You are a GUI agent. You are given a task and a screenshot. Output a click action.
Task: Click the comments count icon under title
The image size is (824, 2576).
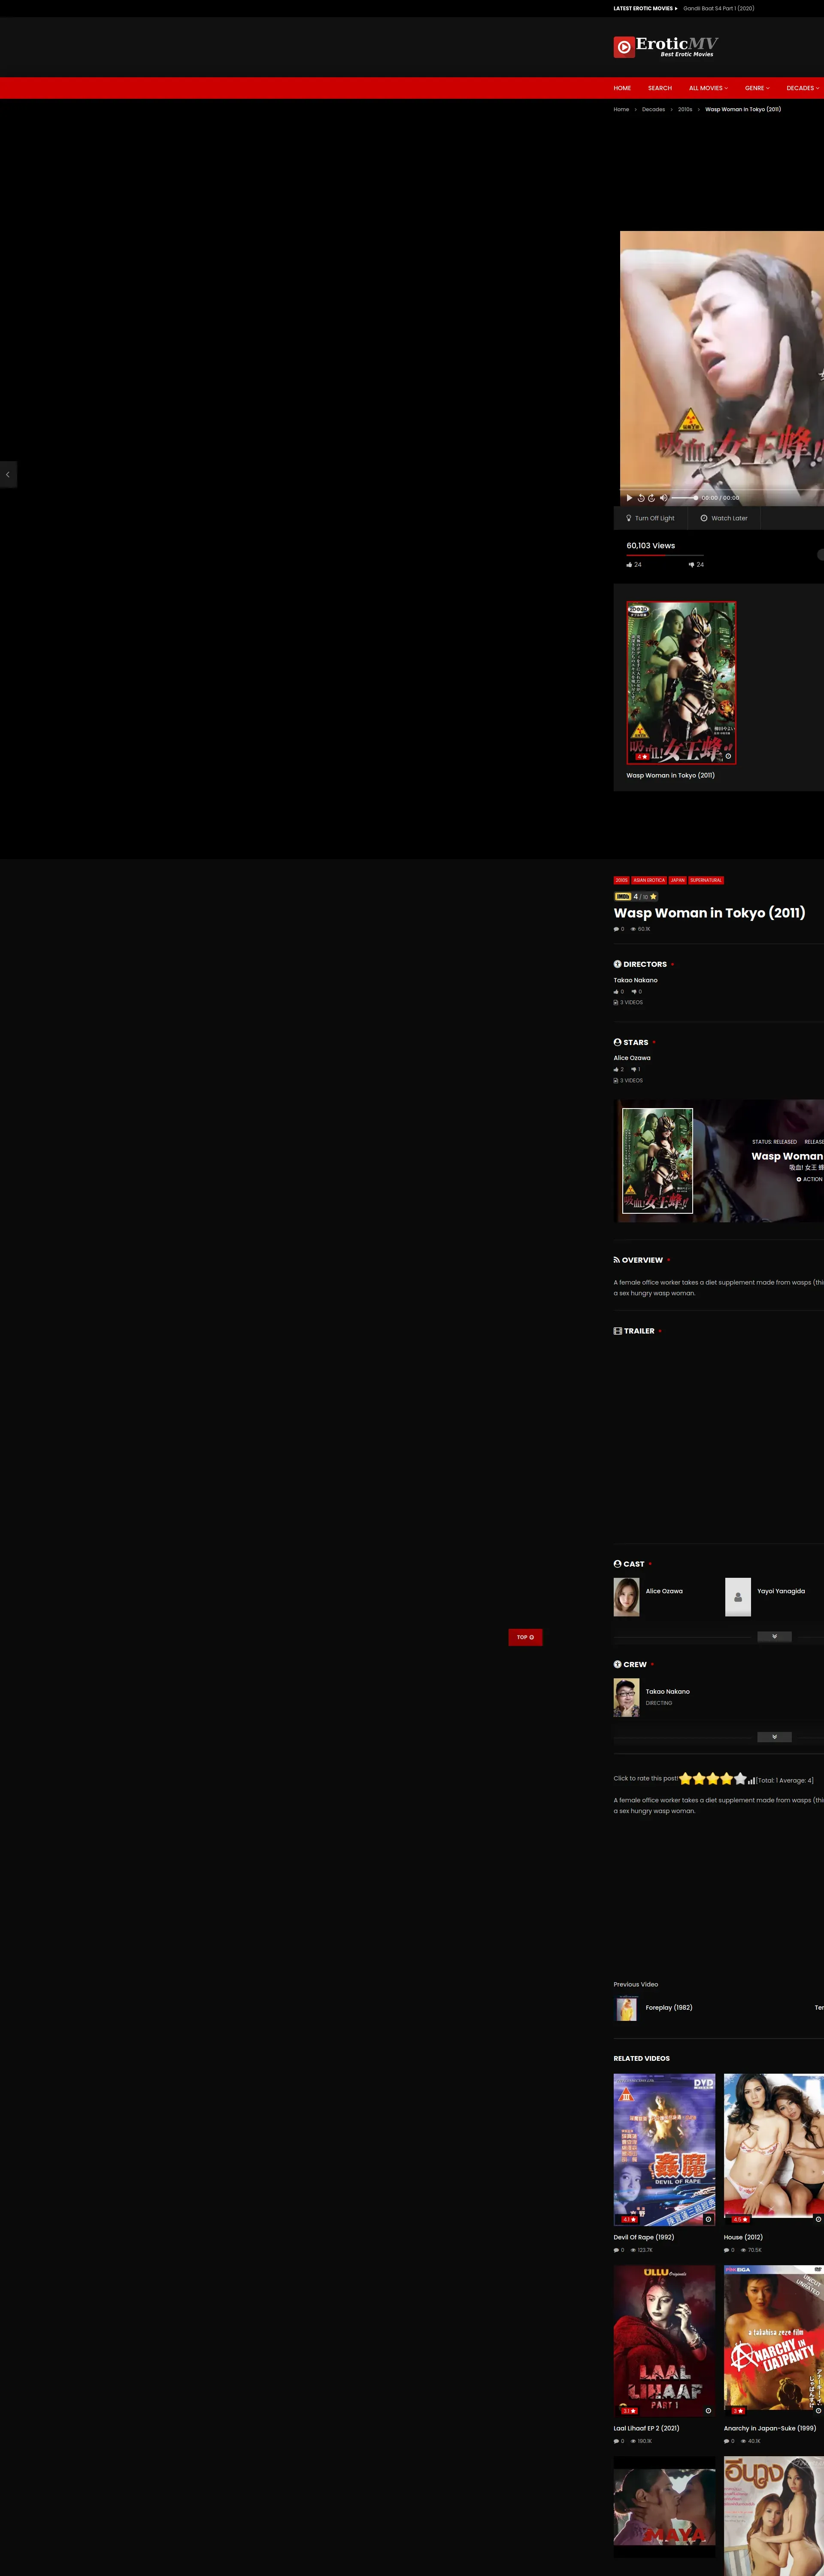(x=616, y=929)
